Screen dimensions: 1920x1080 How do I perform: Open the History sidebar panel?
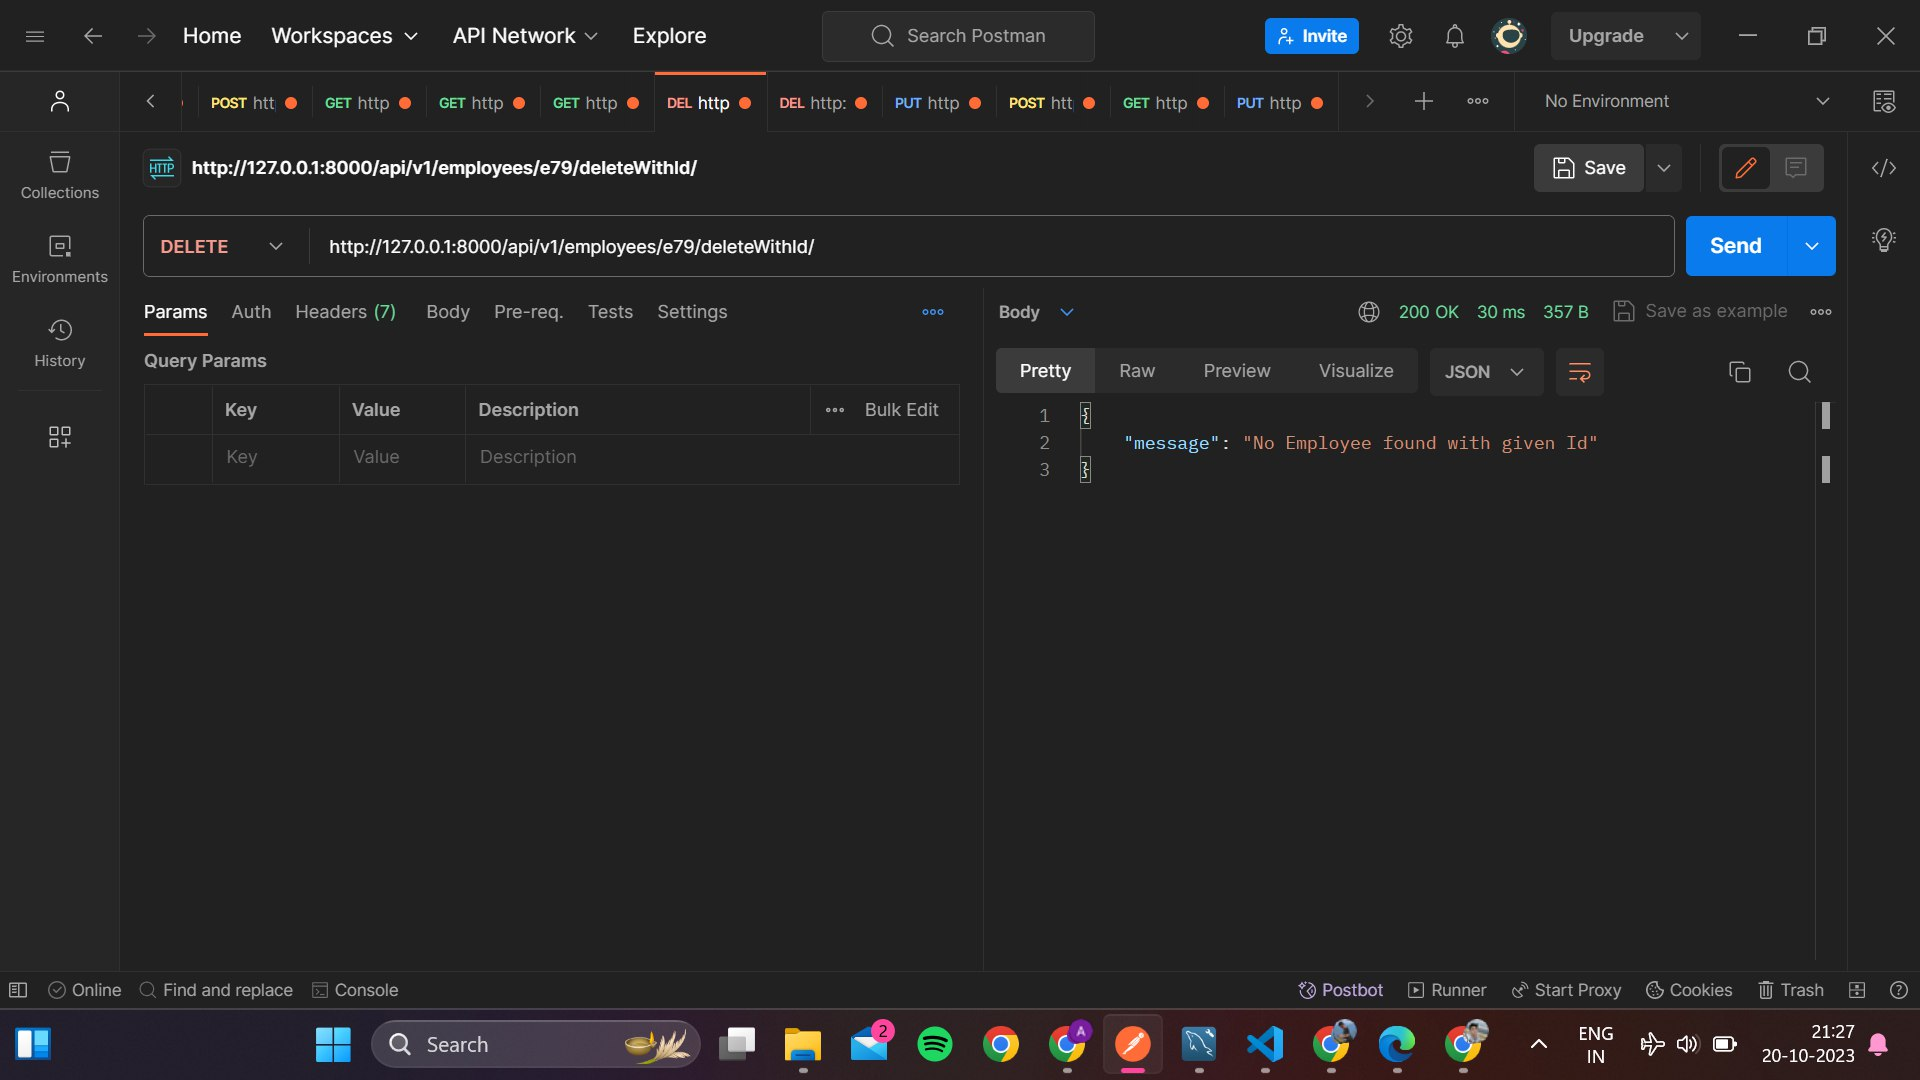tap(59, 343)
